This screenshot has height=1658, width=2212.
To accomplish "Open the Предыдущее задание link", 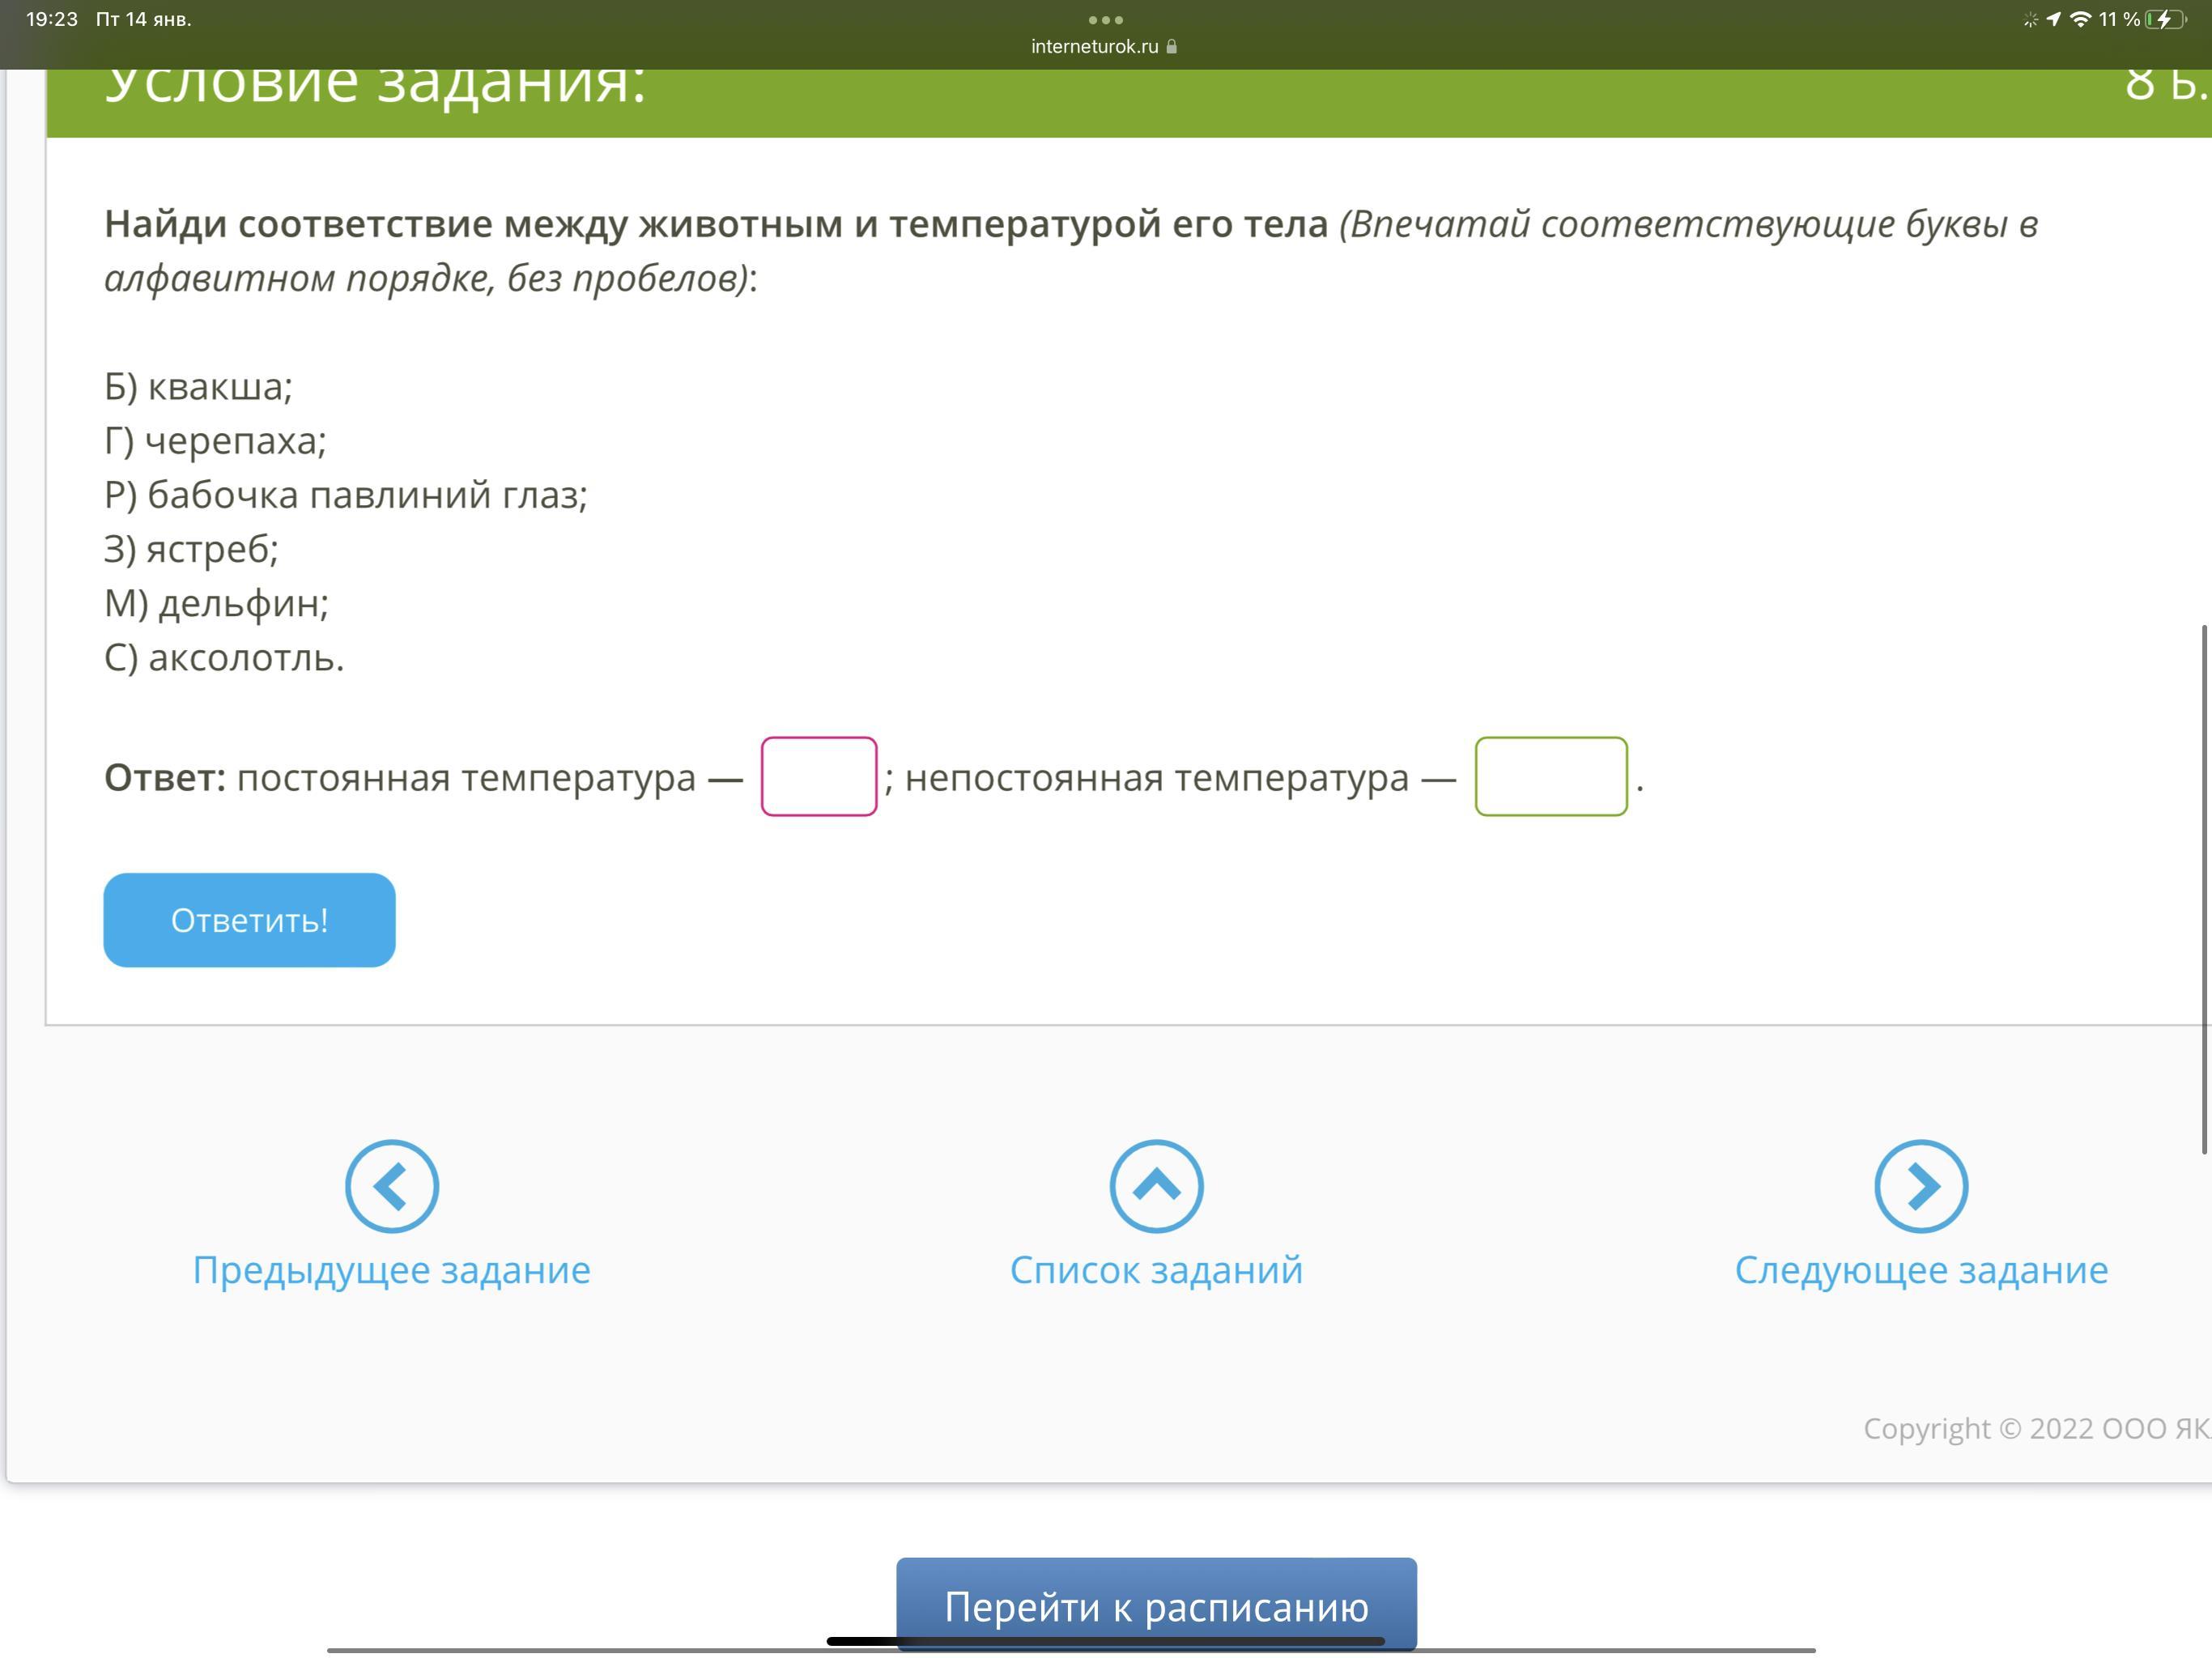I will pyautogui.click(x=391, y=1270).
